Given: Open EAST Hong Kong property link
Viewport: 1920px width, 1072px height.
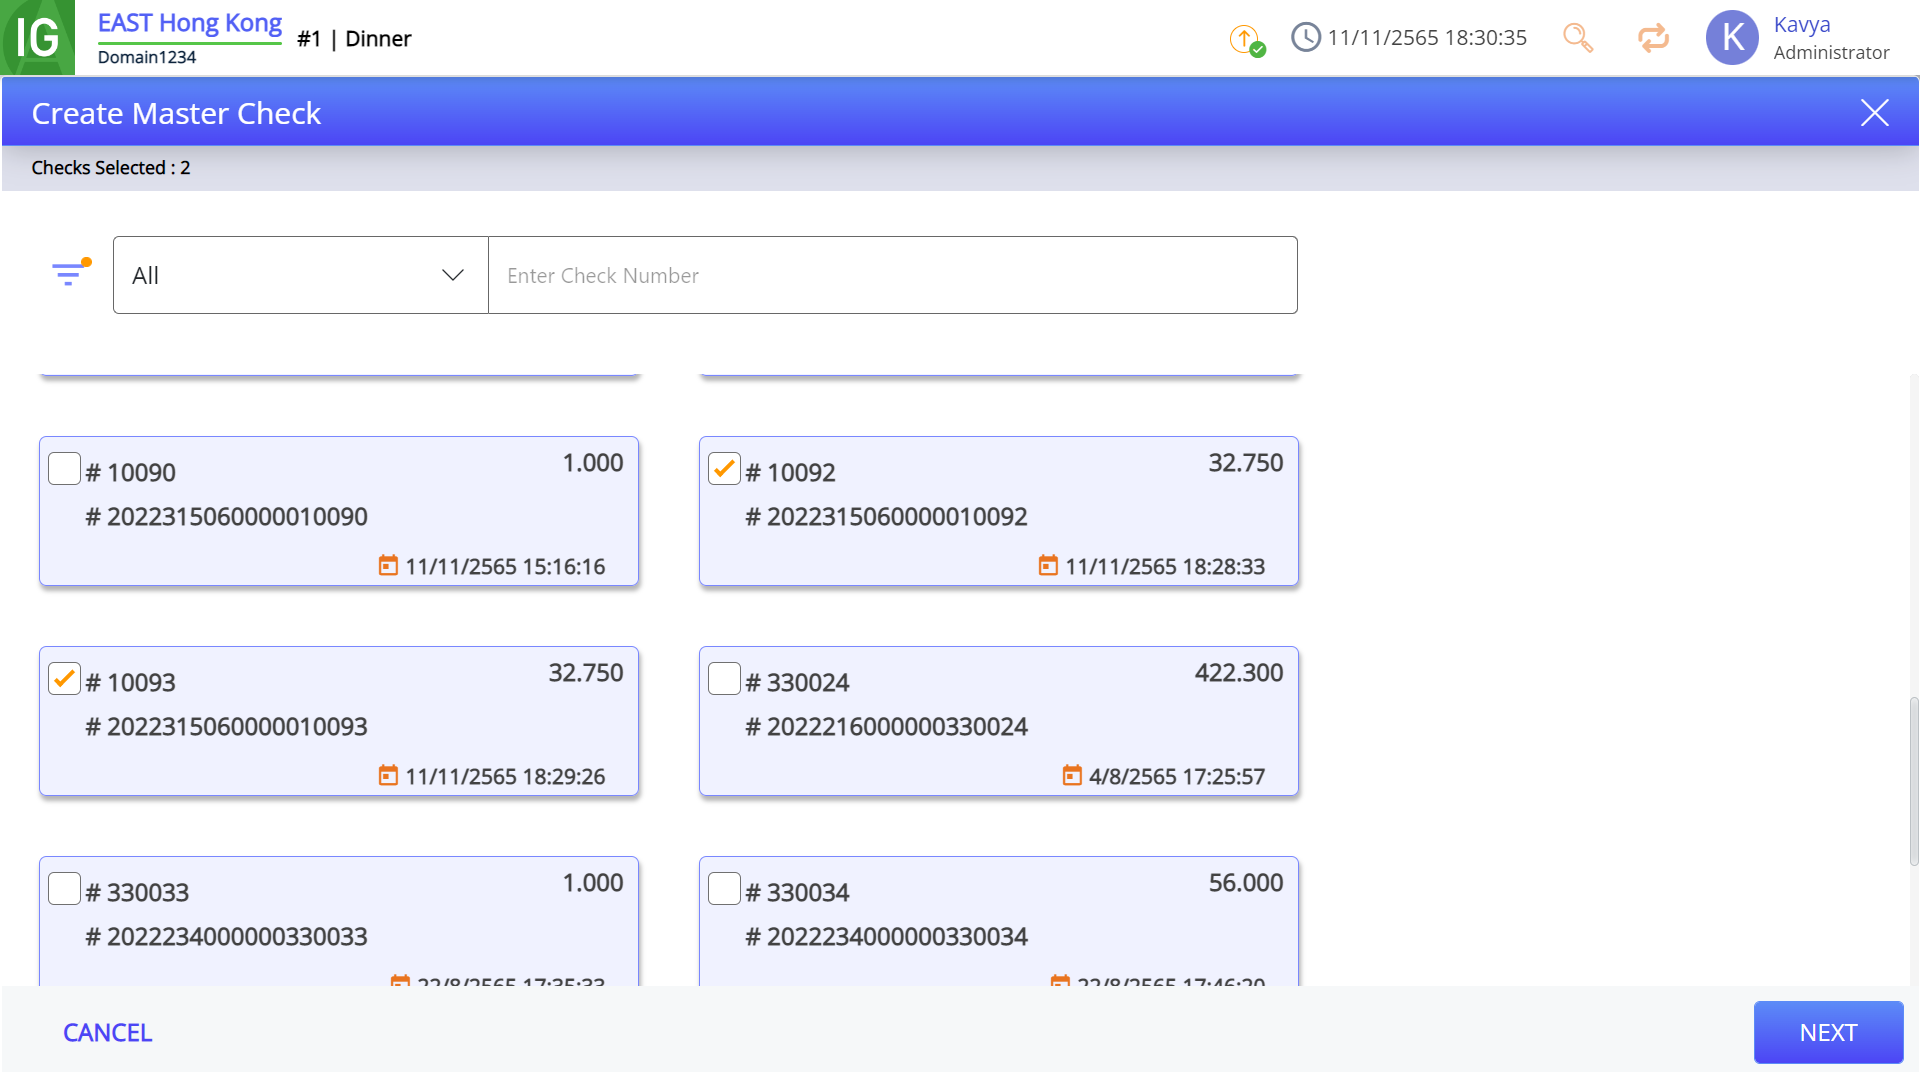Looking at the screenshot, I should click(x=190, y=24).
